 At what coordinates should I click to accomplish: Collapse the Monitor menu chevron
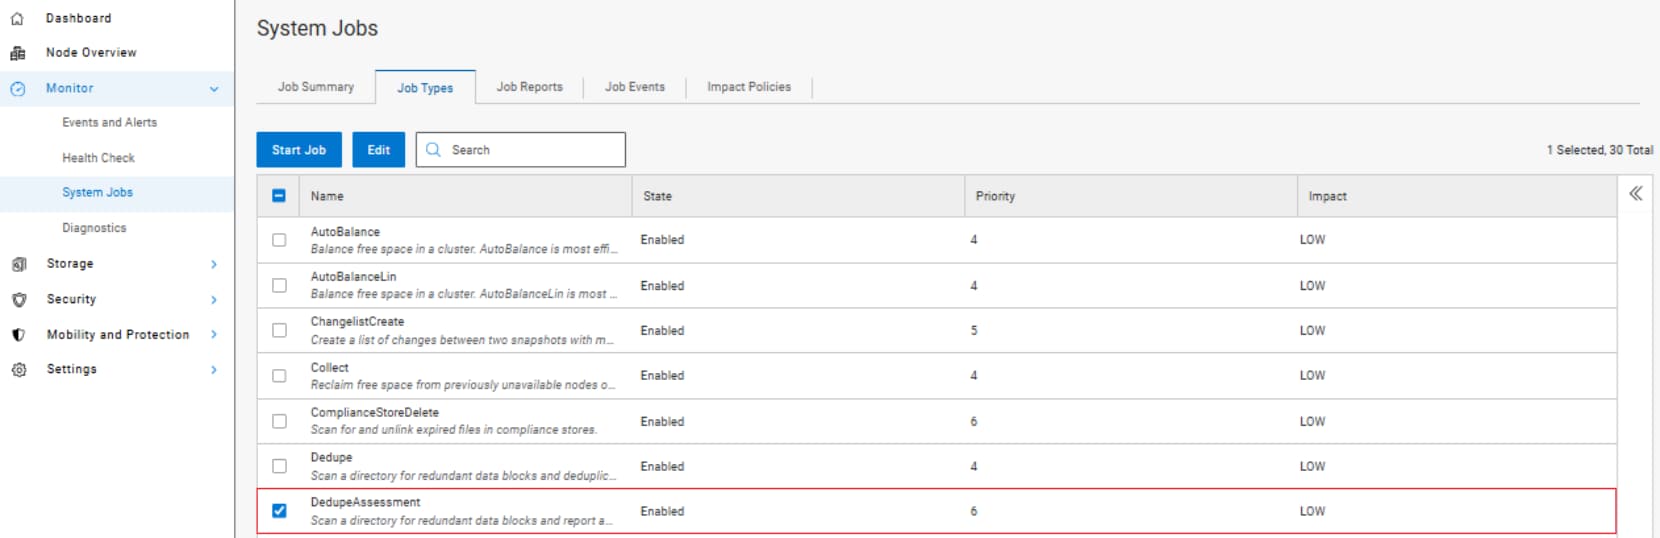pos(214,89)
